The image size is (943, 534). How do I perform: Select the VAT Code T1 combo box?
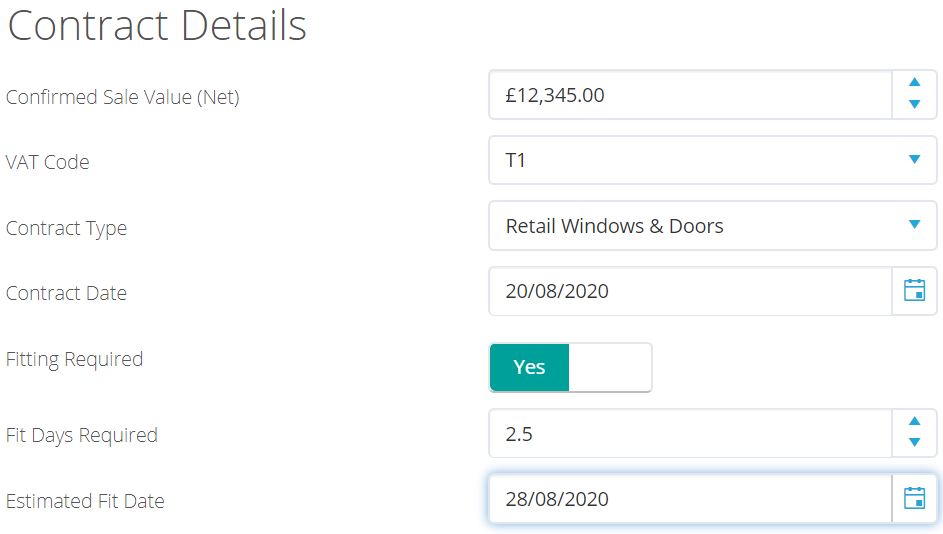pyautogui.click(x=713, y=160)
